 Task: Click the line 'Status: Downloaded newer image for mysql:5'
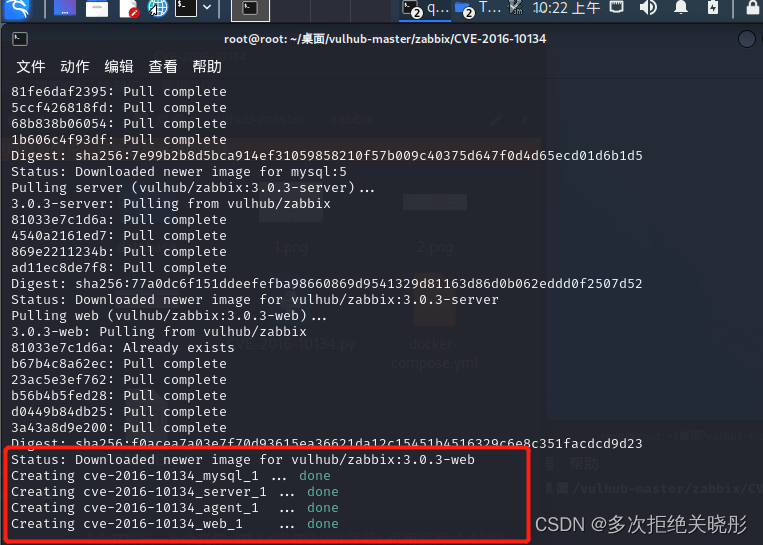coord(179,172)
